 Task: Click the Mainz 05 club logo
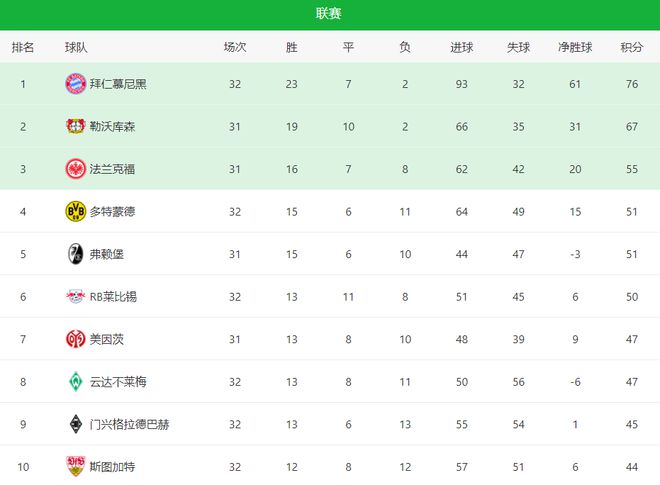pyautogui.click(x=76, y=339)
